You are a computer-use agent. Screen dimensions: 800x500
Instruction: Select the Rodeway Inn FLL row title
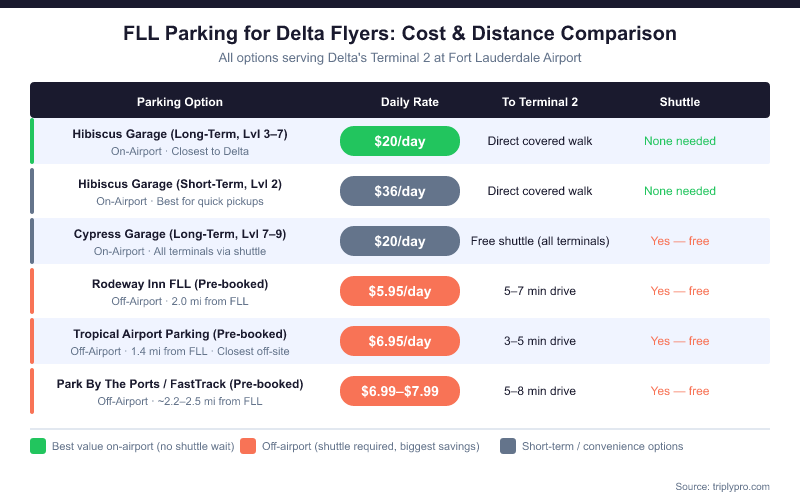click(x=180, y=284)
